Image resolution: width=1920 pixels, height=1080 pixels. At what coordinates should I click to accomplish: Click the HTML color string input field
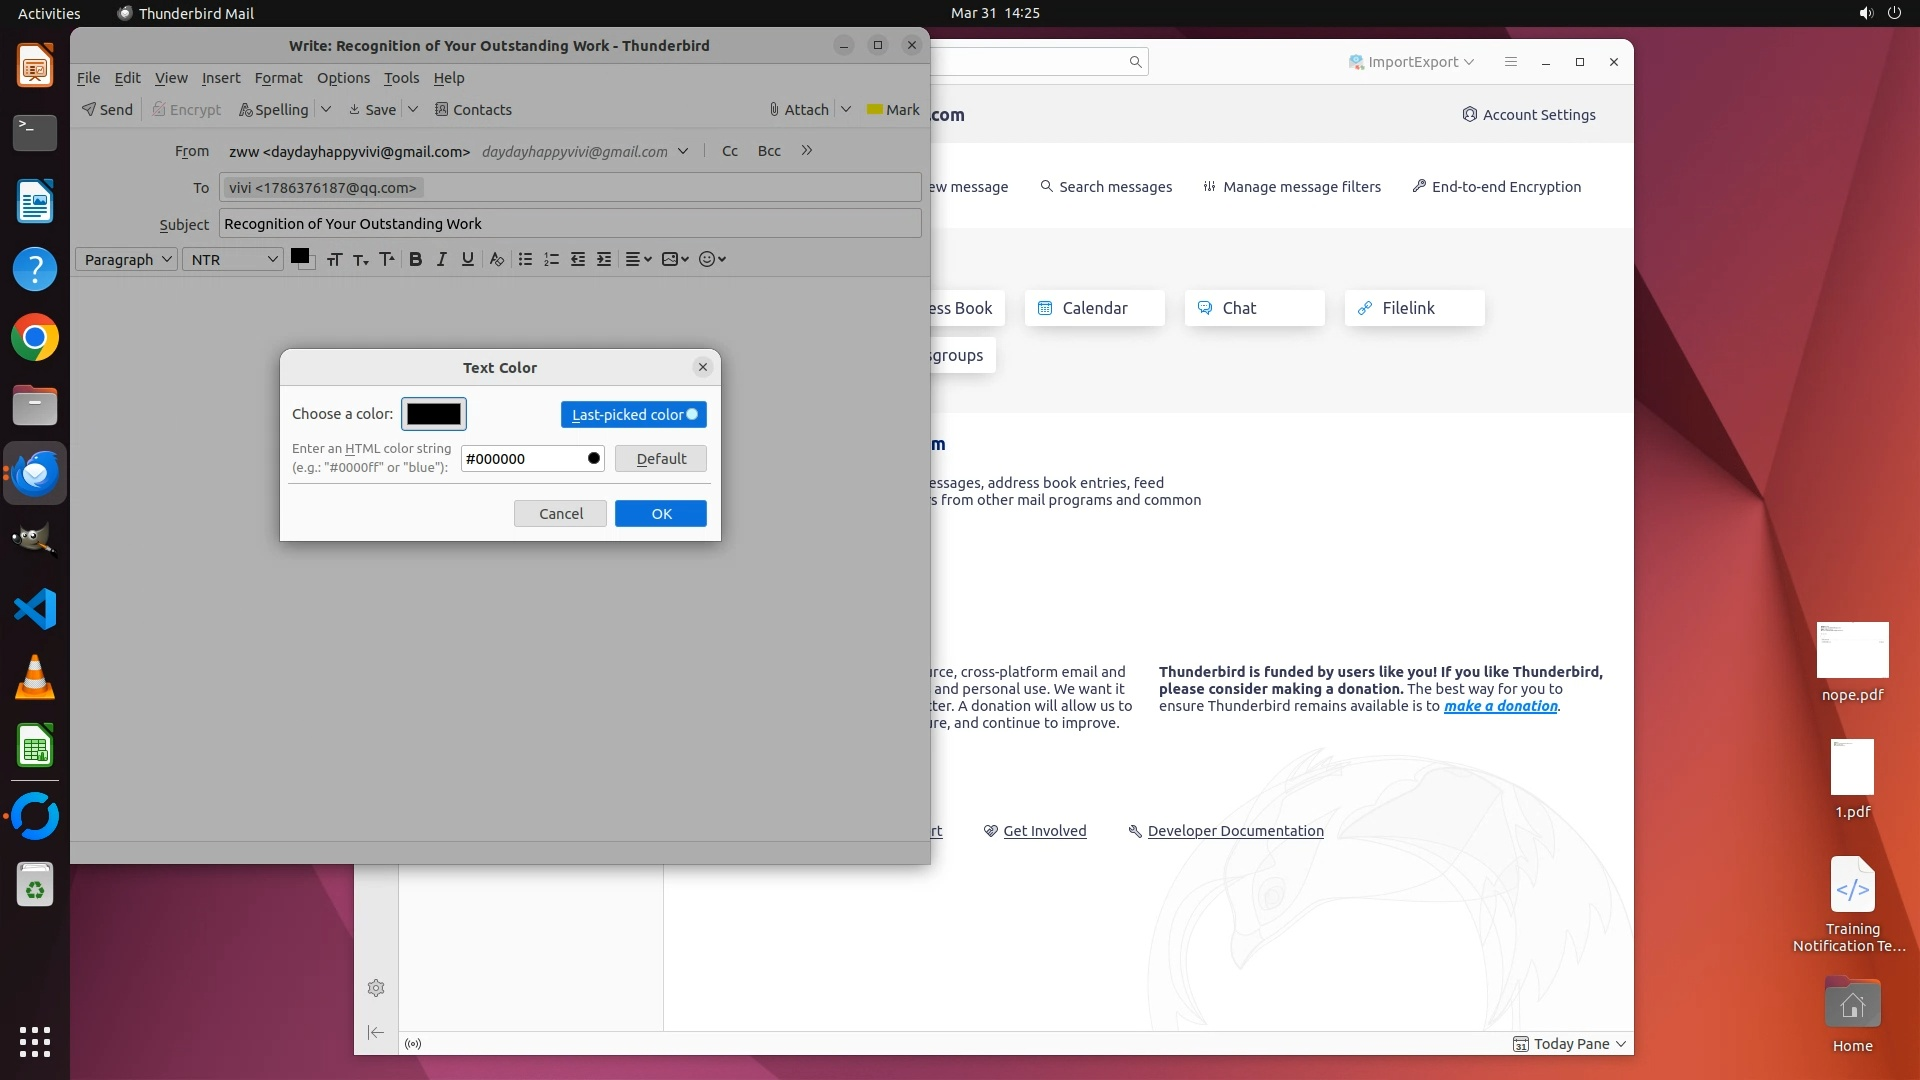pos(522,458)
